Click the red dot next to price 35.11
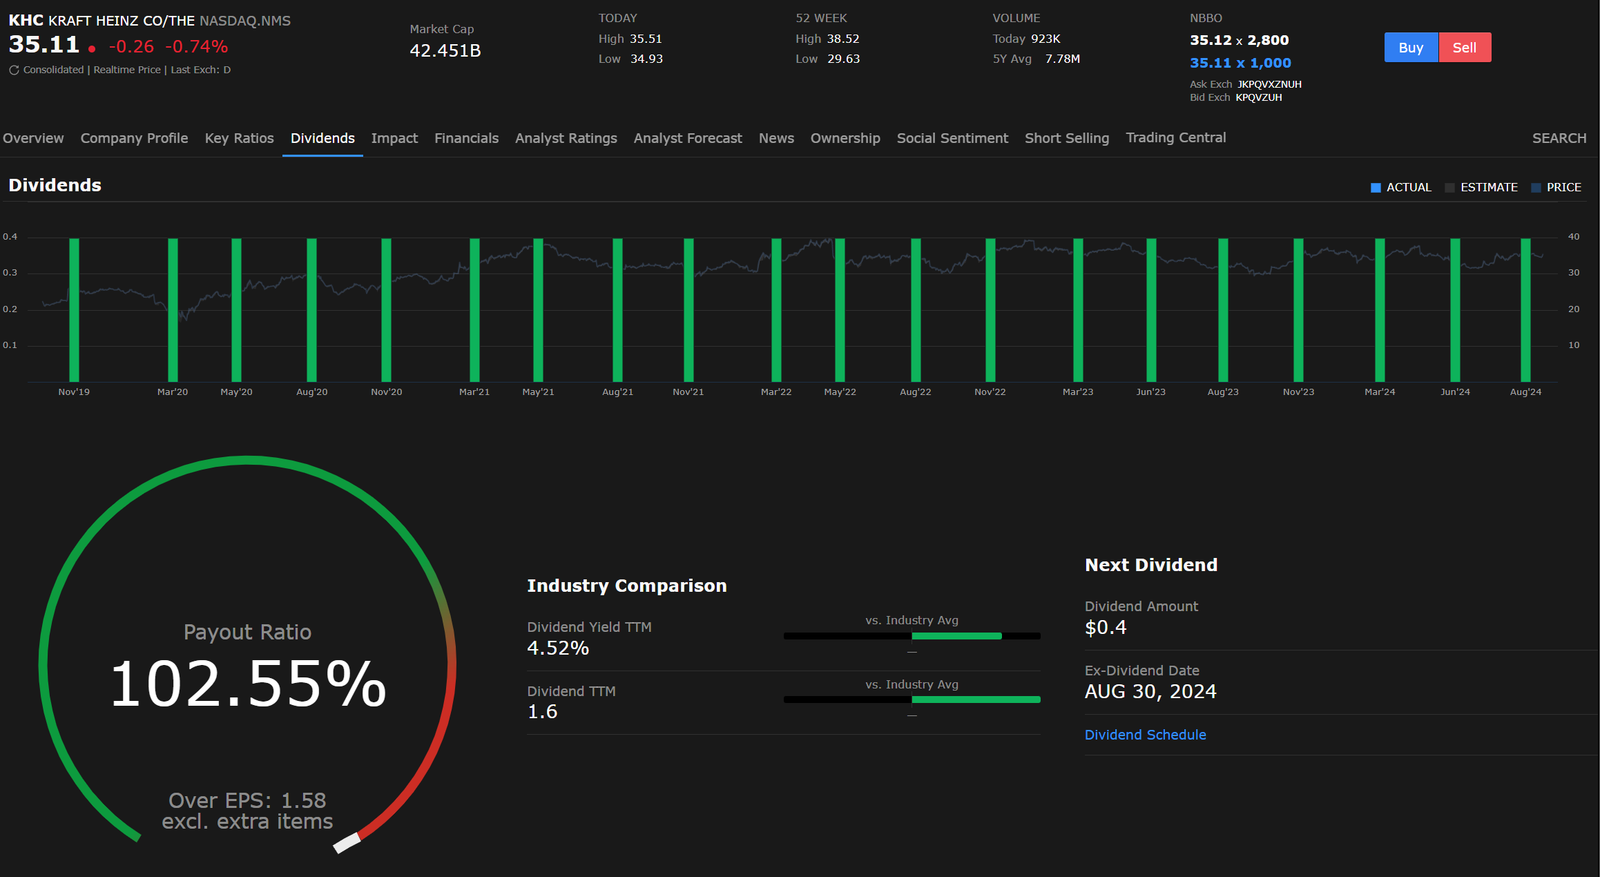Image resolution: width=1600 pixels, height=877 pixels. [x=92, y=48]
